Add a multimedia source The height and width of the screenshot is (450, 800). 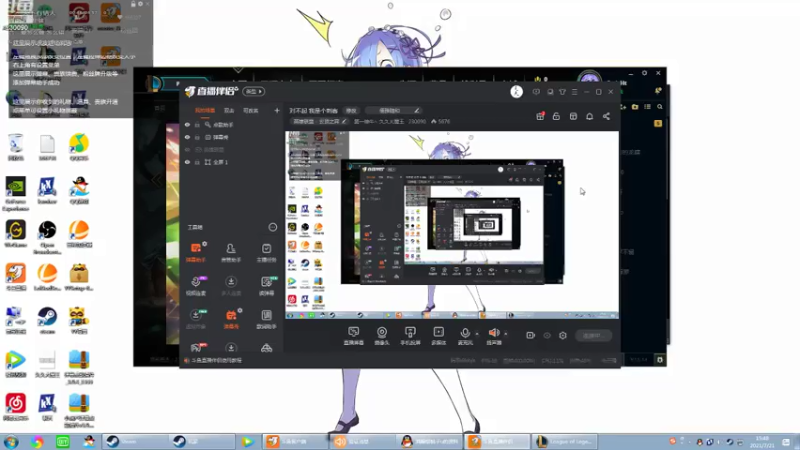click(x=439, y=336)
